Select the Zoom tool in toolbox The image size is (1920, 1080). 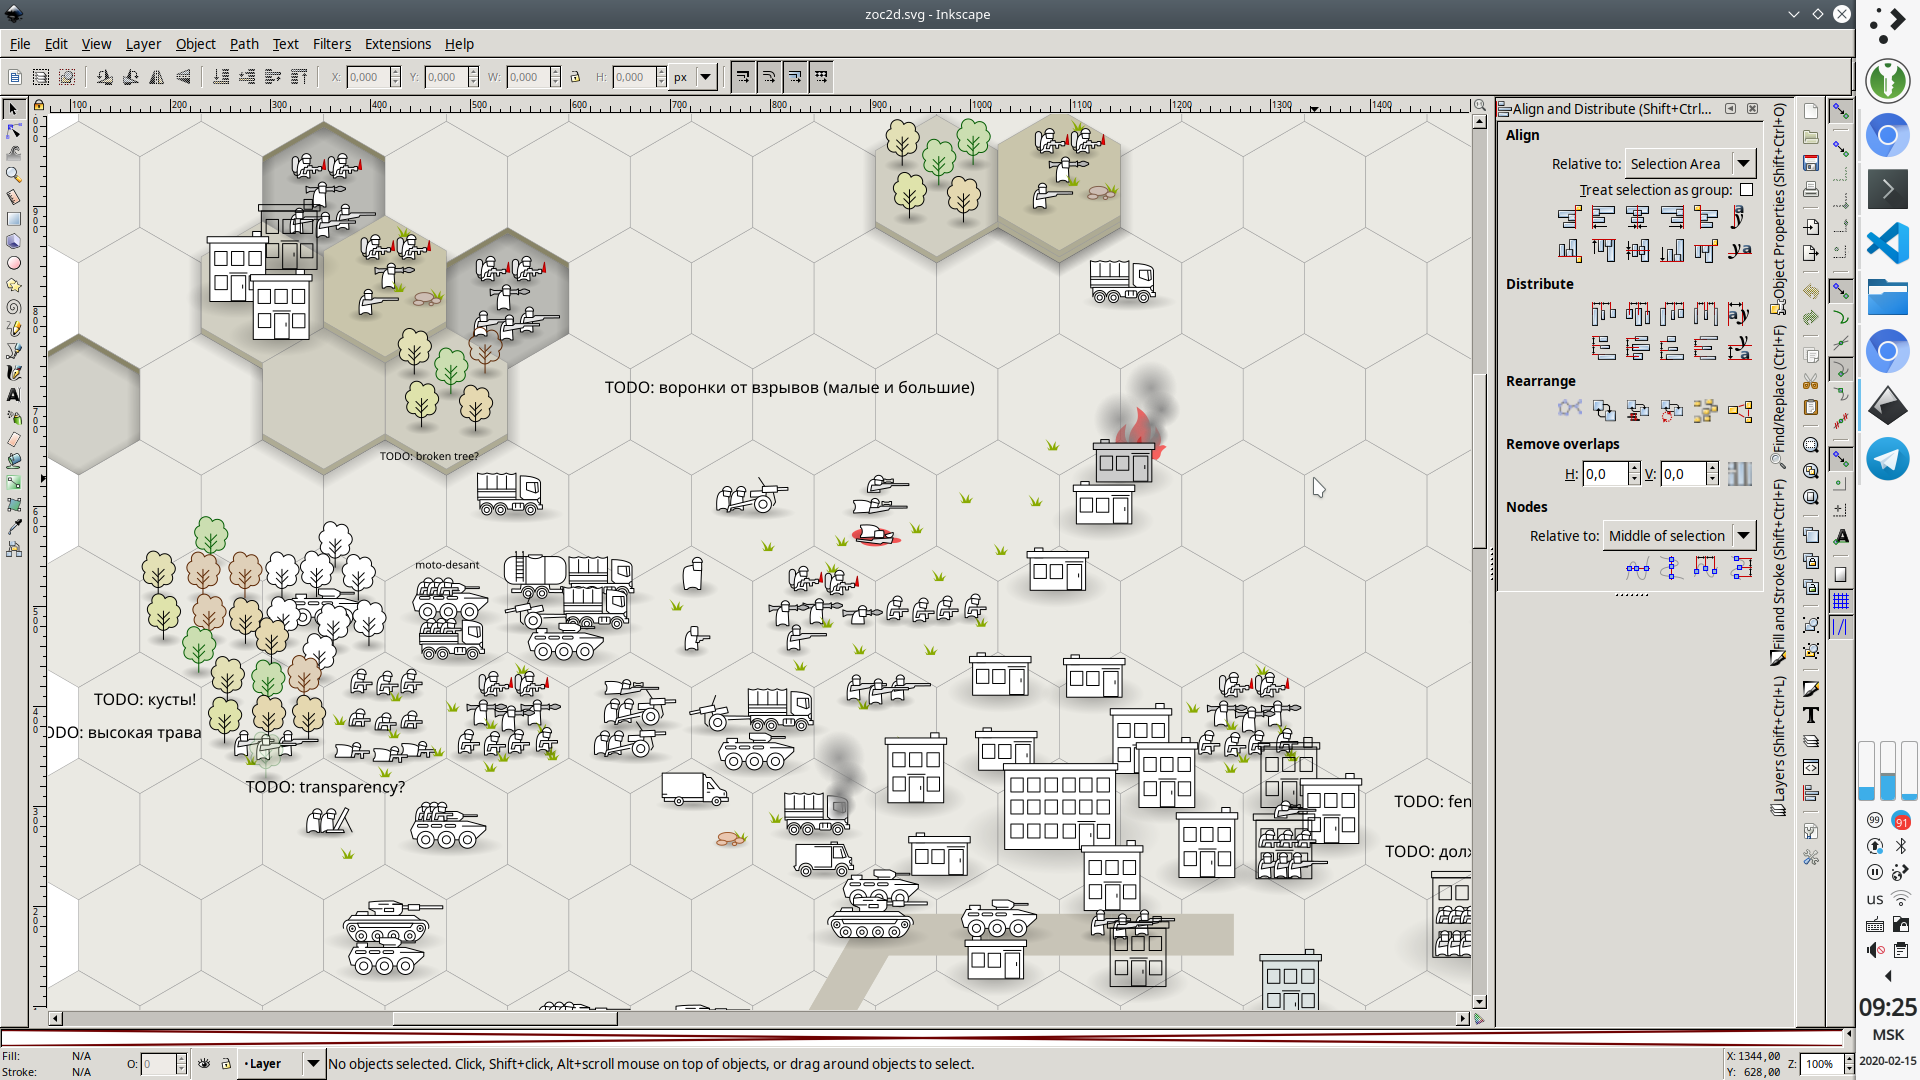click(14, 175)
